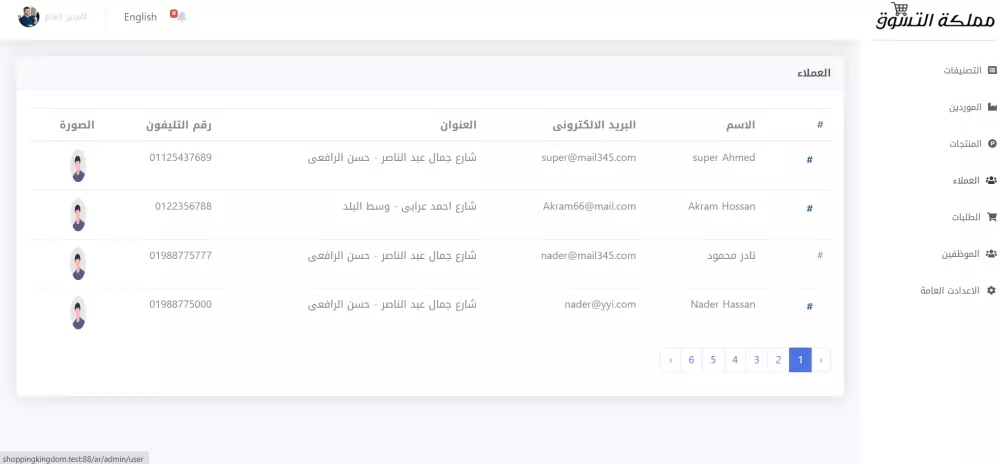Click the # link for Nader Hassan
Screen dimensions: 1000x464
pos(809,307)
